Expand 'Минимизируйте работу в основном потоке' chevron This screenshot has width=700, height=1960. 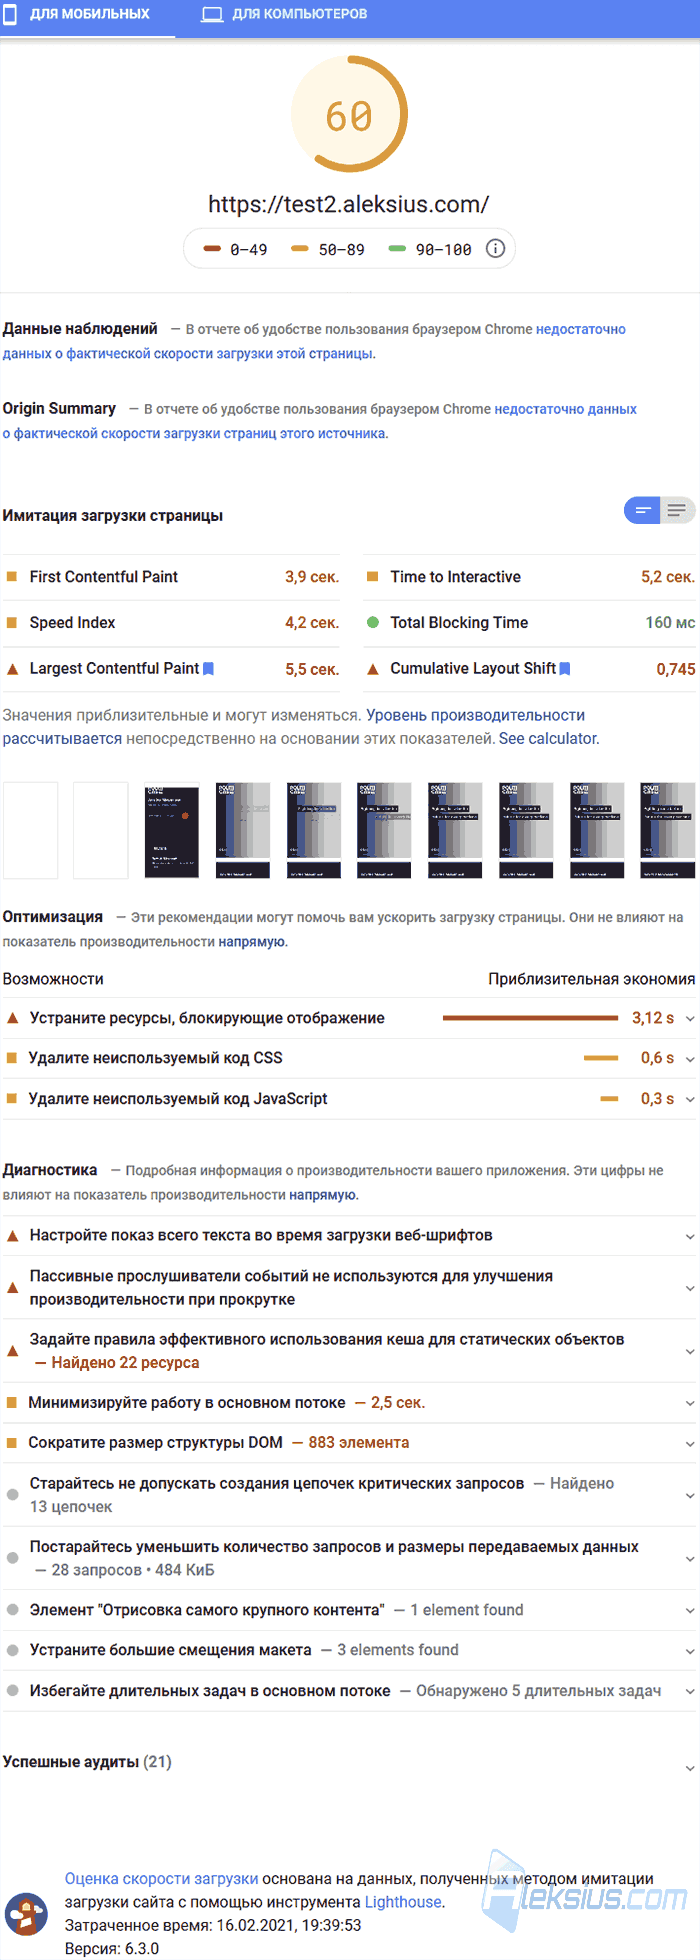pyautogui.click(x=689, y=1404)
